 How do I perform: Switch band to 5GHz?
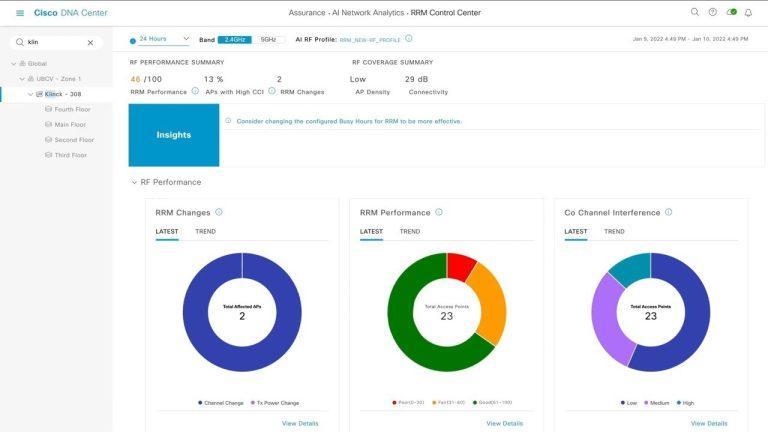(x=267, y=39)
